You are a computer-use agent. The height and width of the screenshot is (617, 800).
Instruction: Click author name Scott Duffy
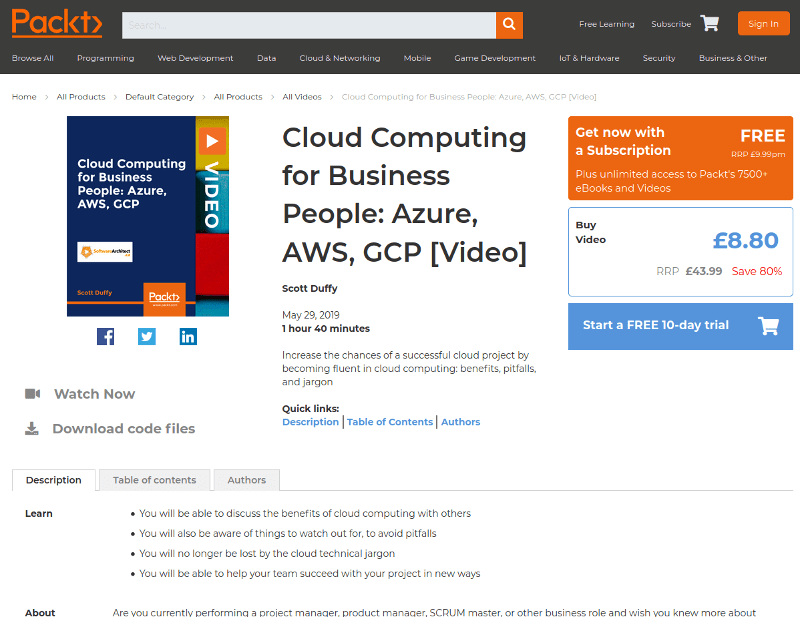point(310,288)
